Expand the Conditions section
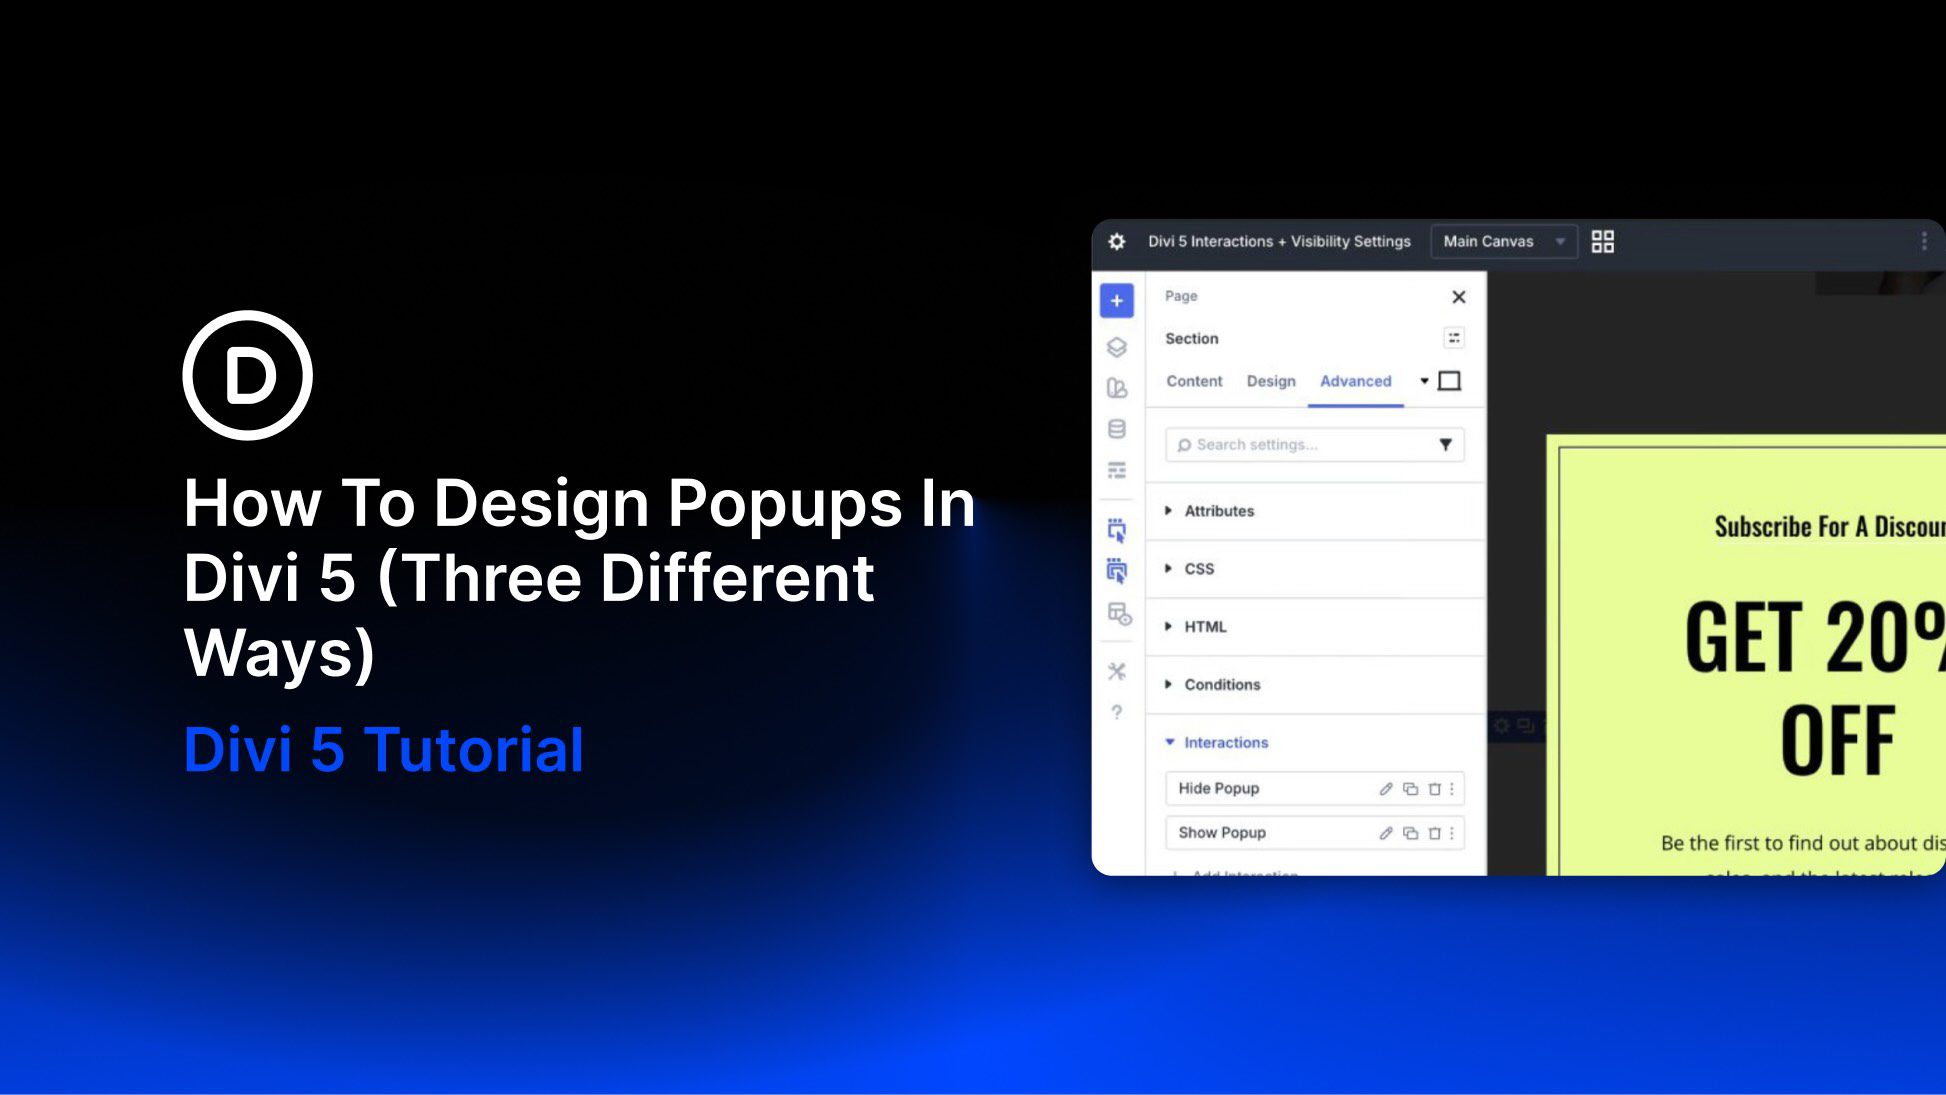The height and width of the screenshot is (1095, 1946). click(x=1221, y=685)
